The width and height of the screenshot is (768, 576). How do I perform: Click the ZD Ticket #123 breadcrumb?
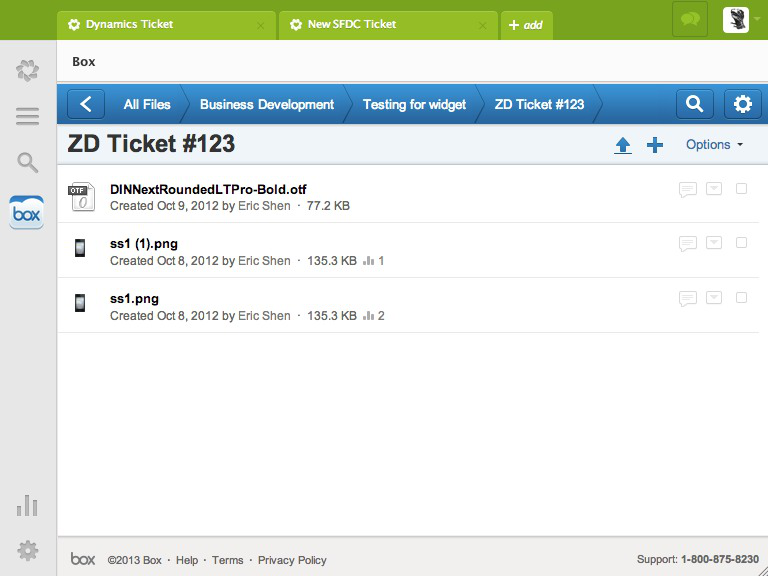[x=539, y=104]
